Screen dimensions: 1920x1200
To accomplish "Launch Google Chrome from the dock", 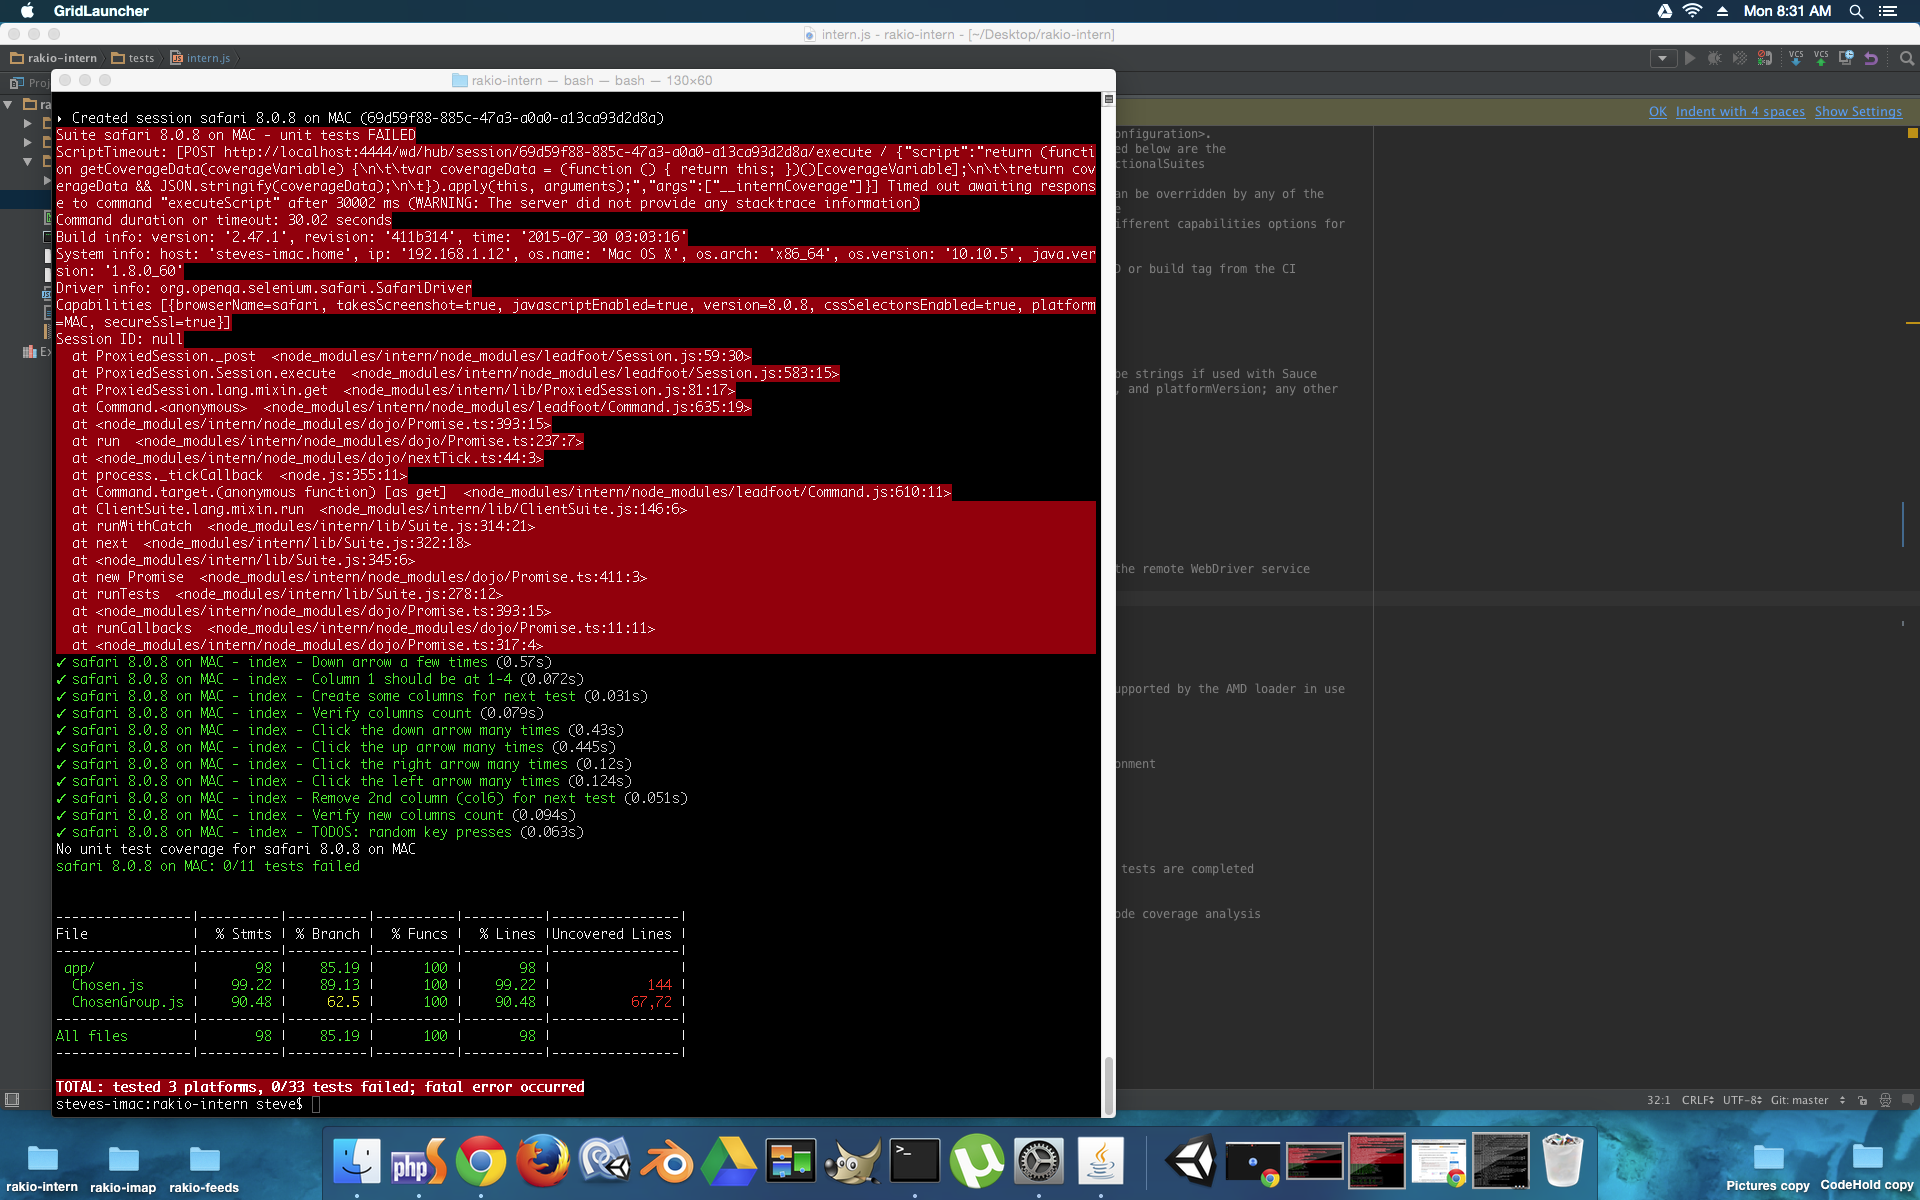I will [x=481, y=1161].
